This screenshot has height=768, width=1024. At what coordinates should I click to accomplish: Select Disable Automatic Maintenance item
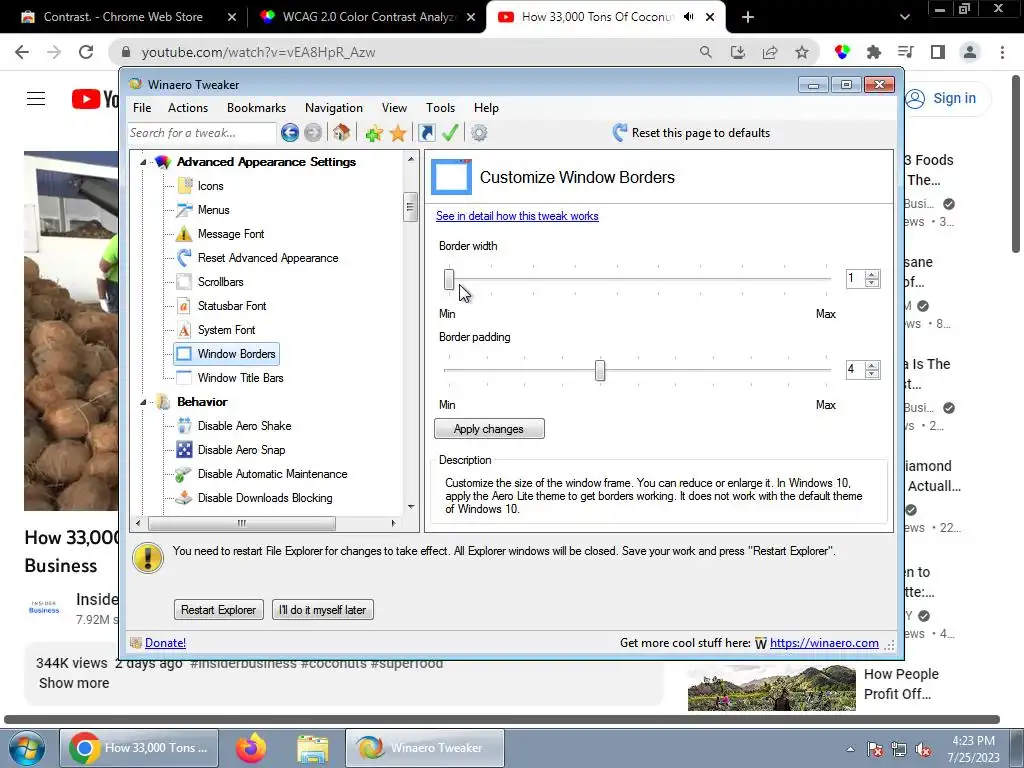click(x=272, y=474)
